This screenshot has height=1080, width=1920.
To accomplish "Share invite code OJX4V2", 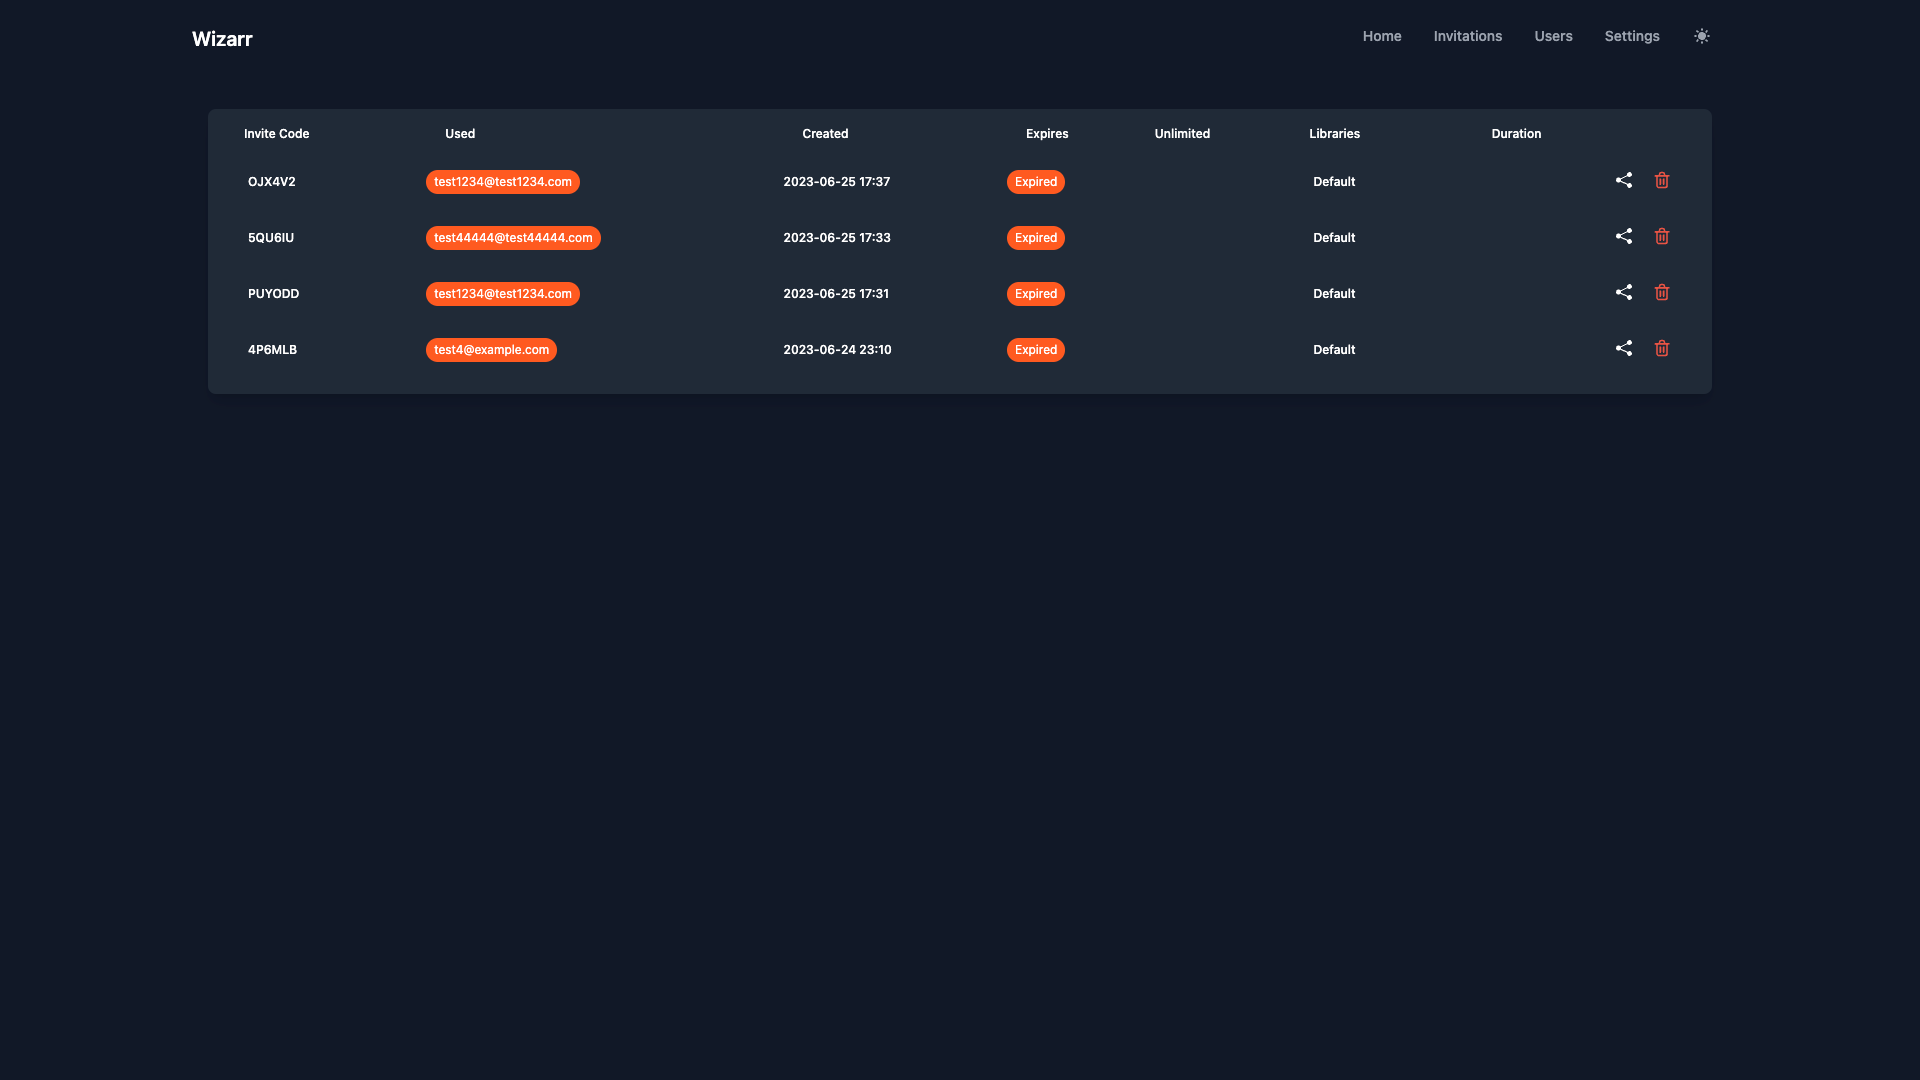I will pyautogui.click(x=1624, y=180).
